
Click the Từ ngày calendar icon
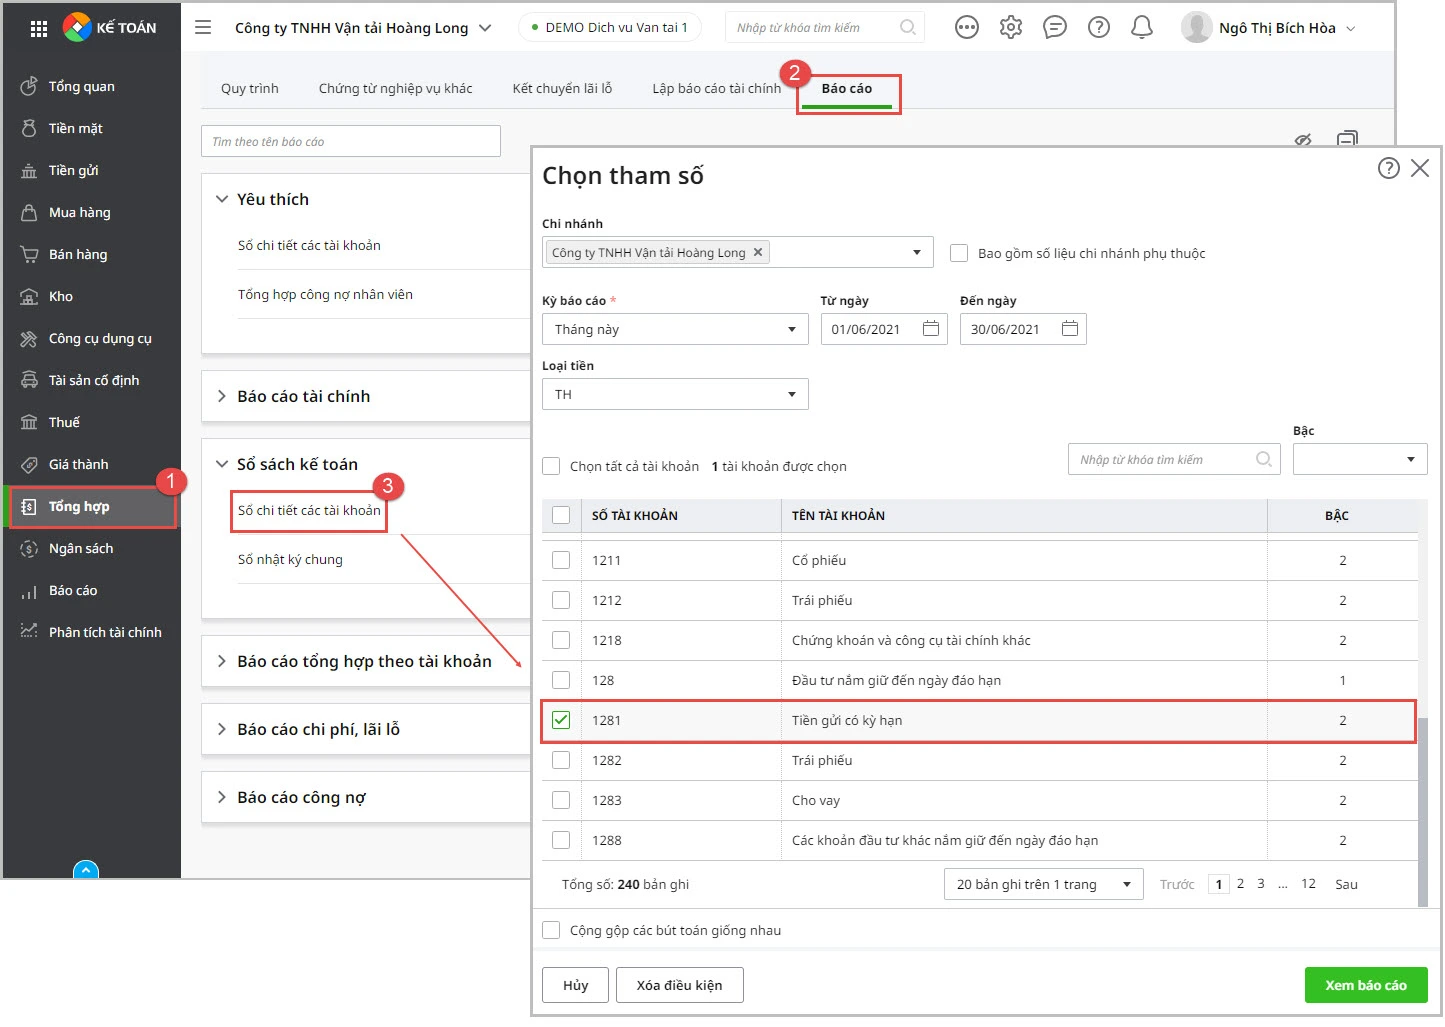[931, 329]
